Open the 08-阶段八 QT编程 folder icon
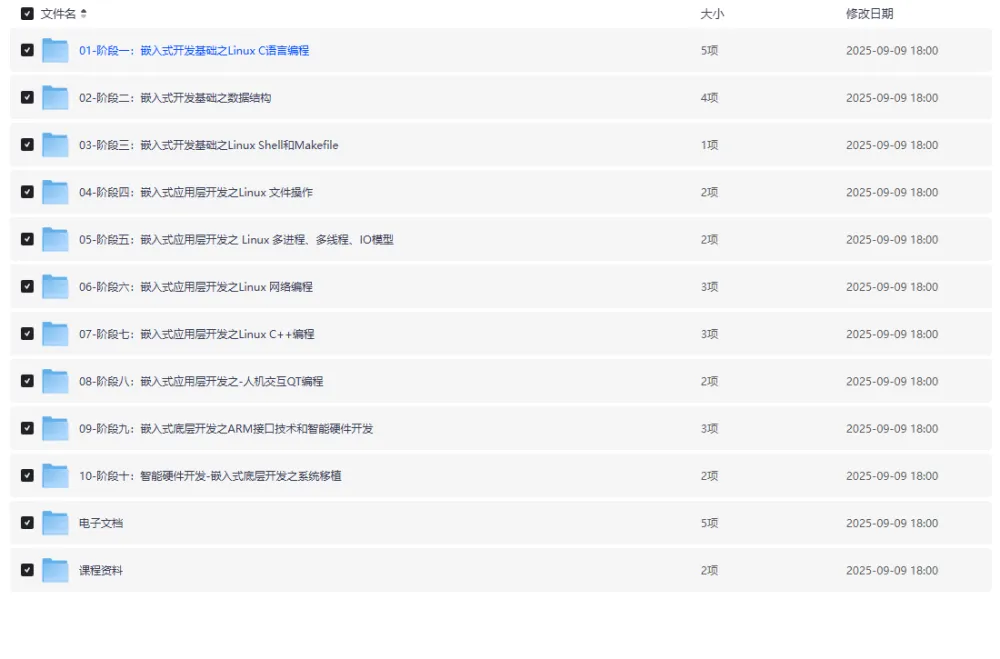This screenshot has width=1000, height=659. (x=54, y=381)
